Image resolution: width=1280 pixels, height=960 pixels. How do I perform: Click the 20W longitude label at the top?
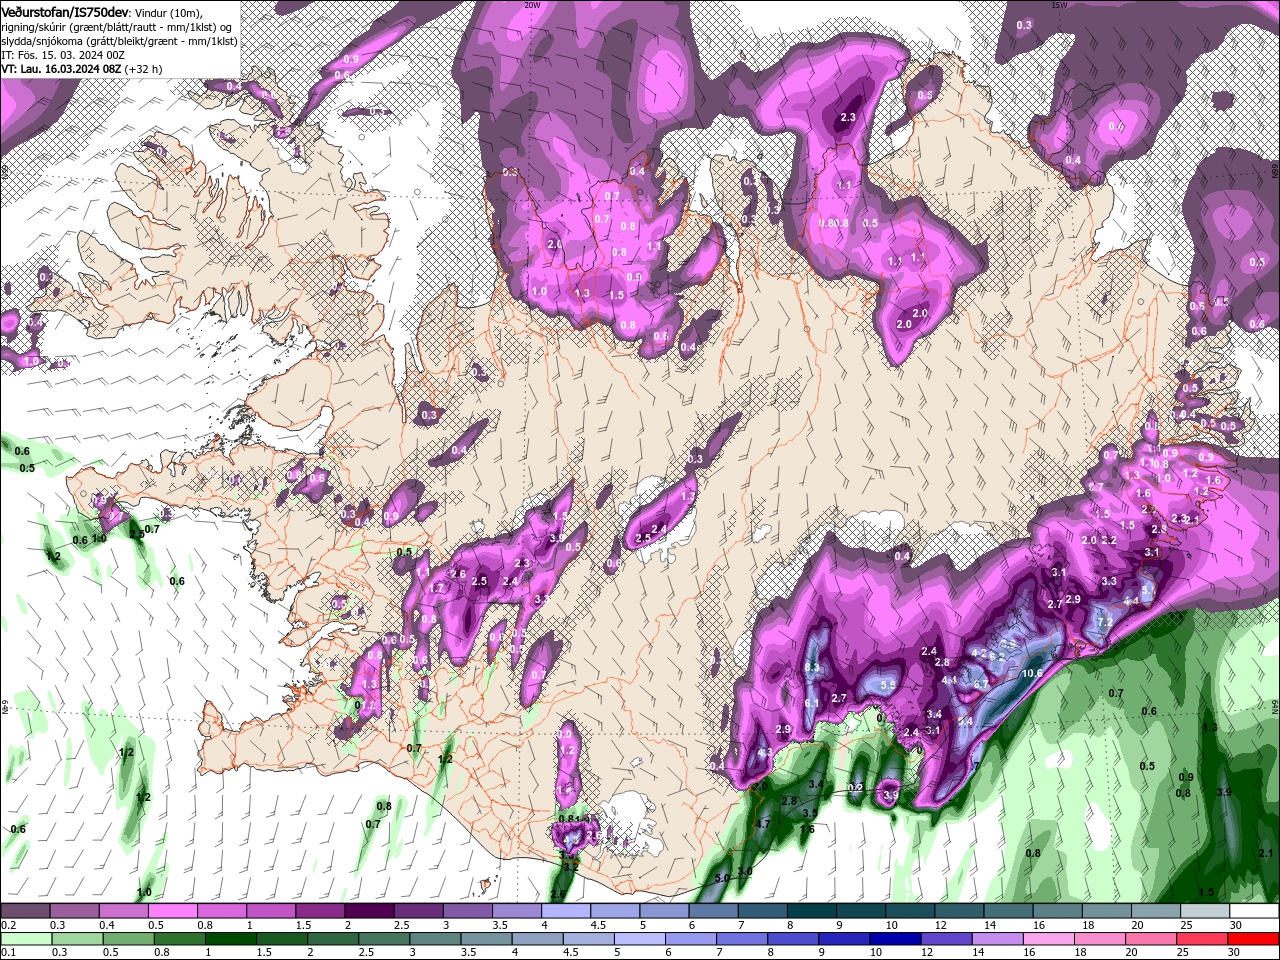pos(532,4)
